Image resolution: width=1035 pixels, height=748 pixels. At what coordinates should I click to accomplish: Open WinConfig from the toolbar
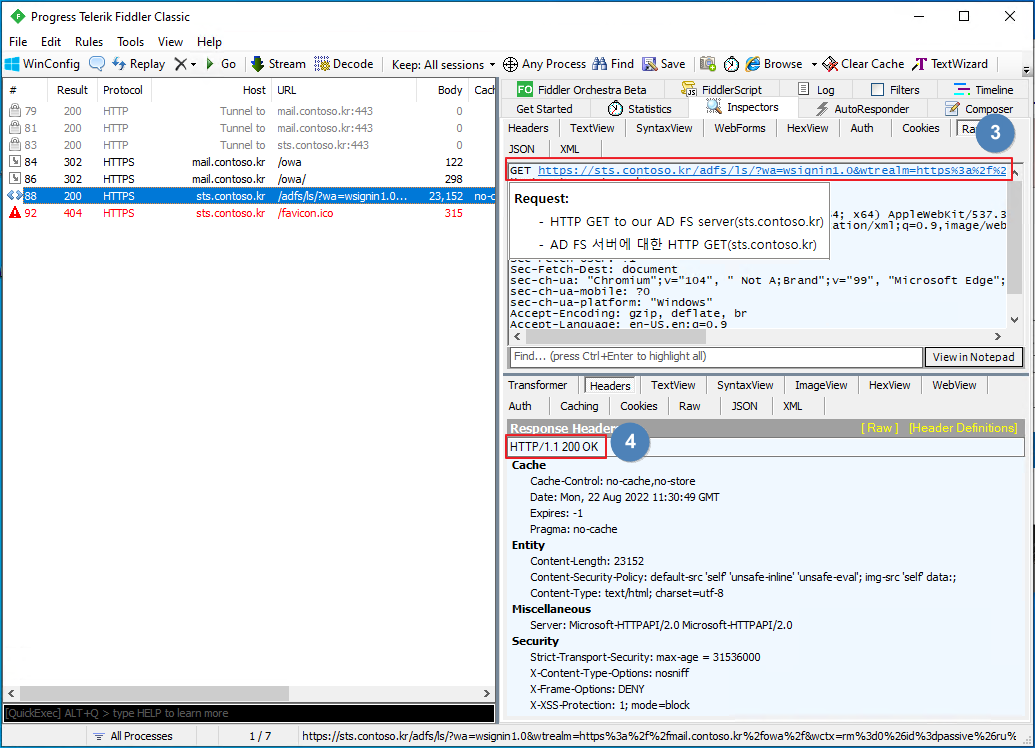tap(43, 64)
